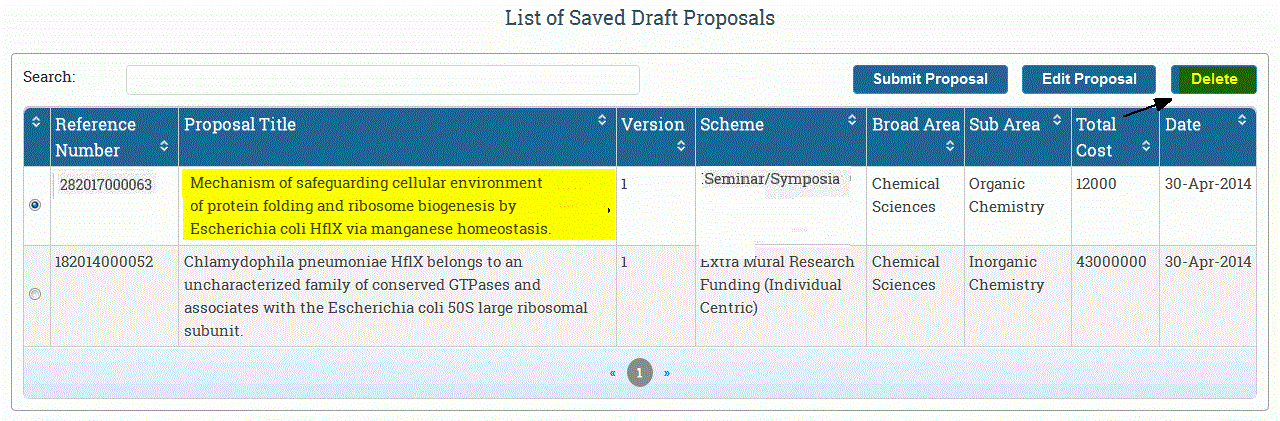Sort by Reference Number column arrows
The height and width of the screenshot is (421, 1280).
click(x=166, y=146)
